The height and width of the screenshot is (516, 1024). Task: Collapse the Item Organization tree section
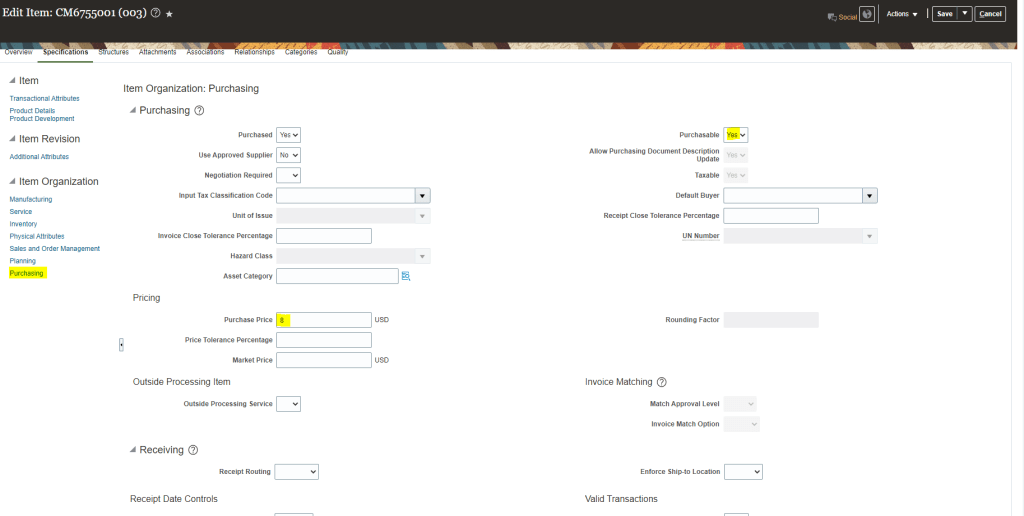point(12,182)
